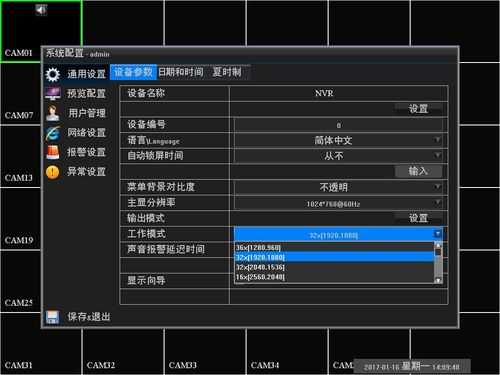Click the 设备编号 input field

click(x=338, y=125)
